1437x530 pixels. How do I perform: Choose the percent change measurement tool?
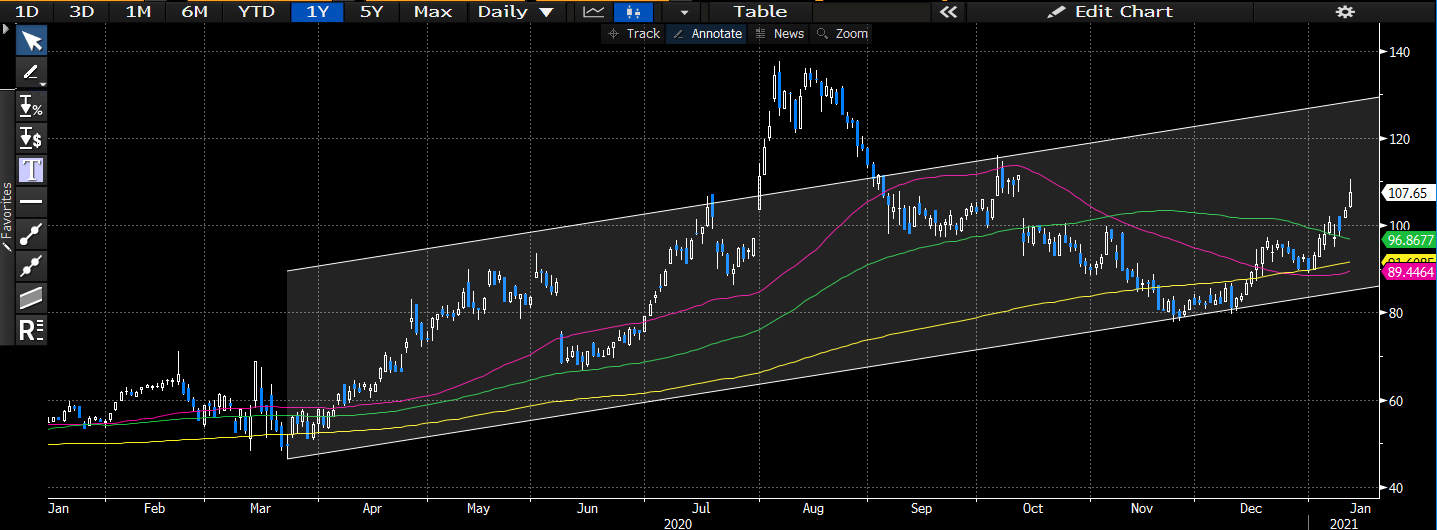click(x=31, y=106)
